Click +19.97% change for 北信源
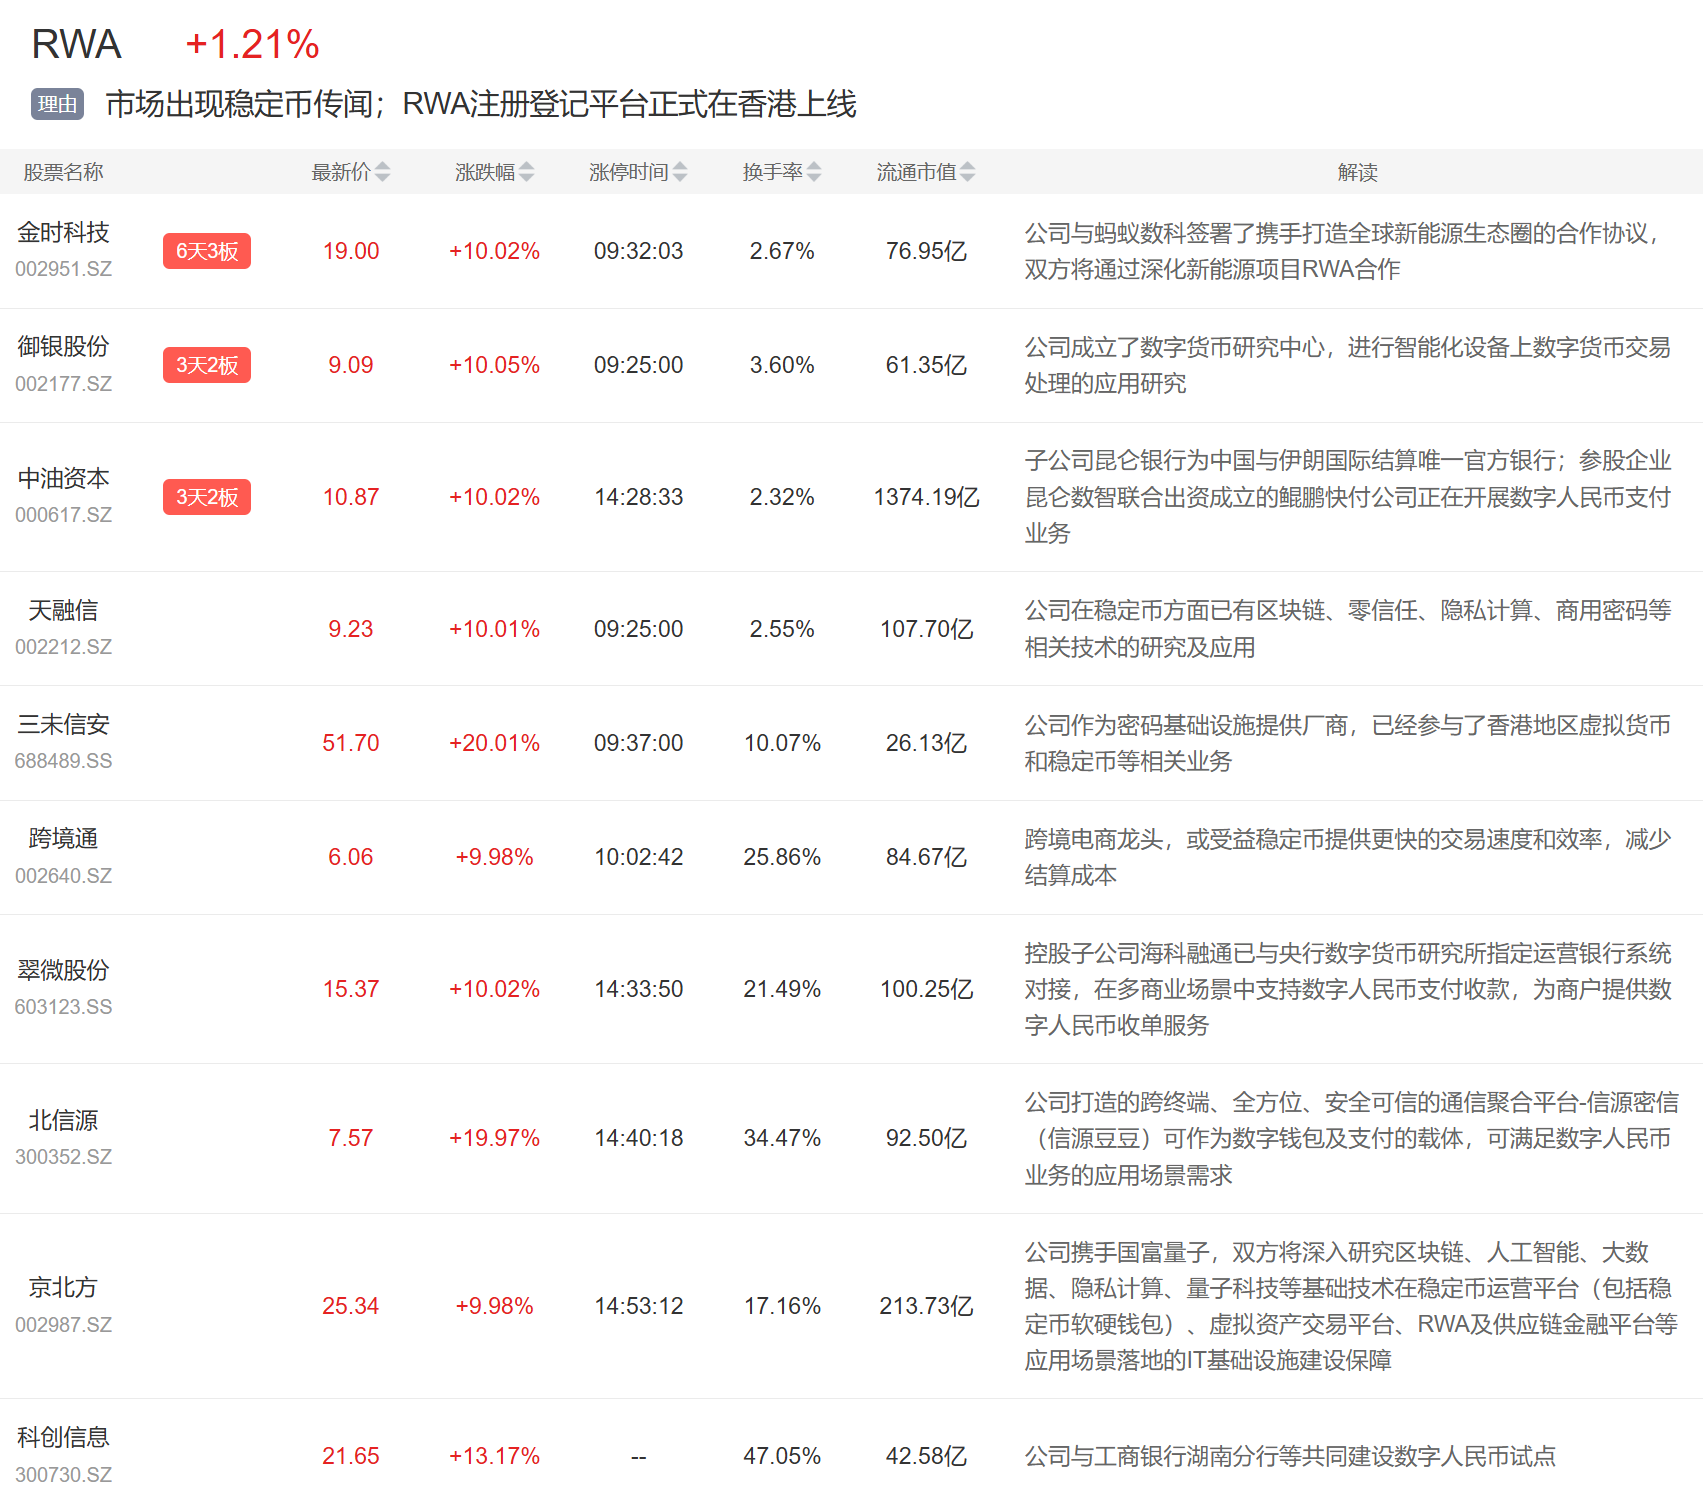 point(494,1138)
